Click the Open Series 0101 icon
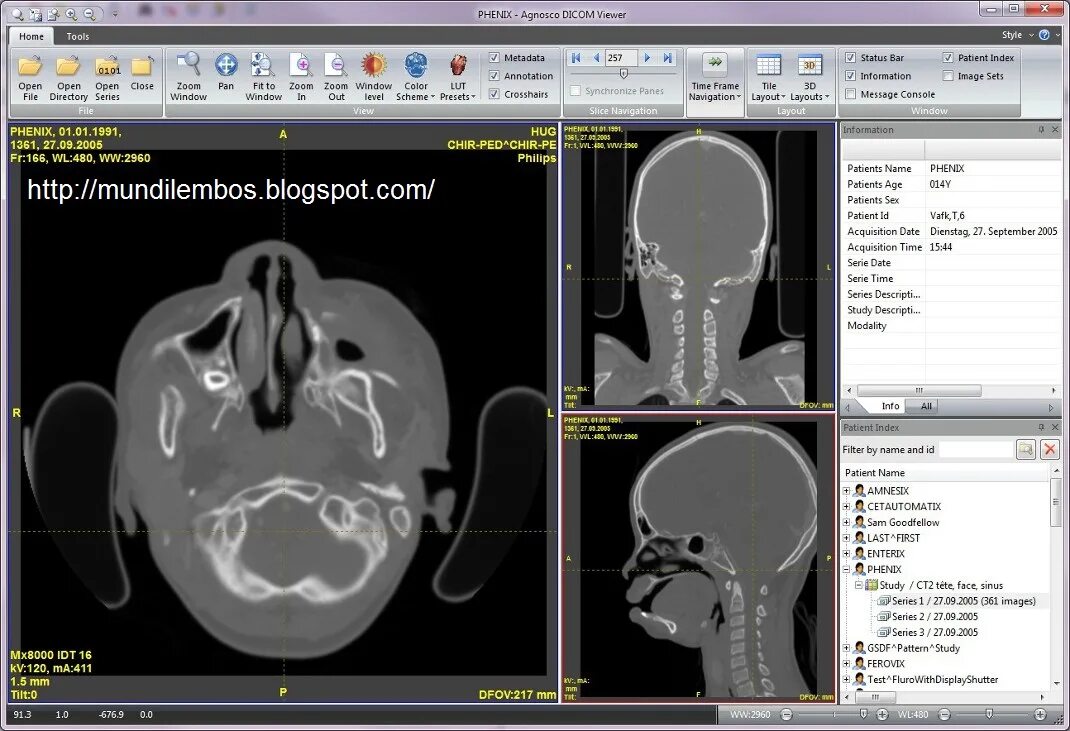 (107, 66)
